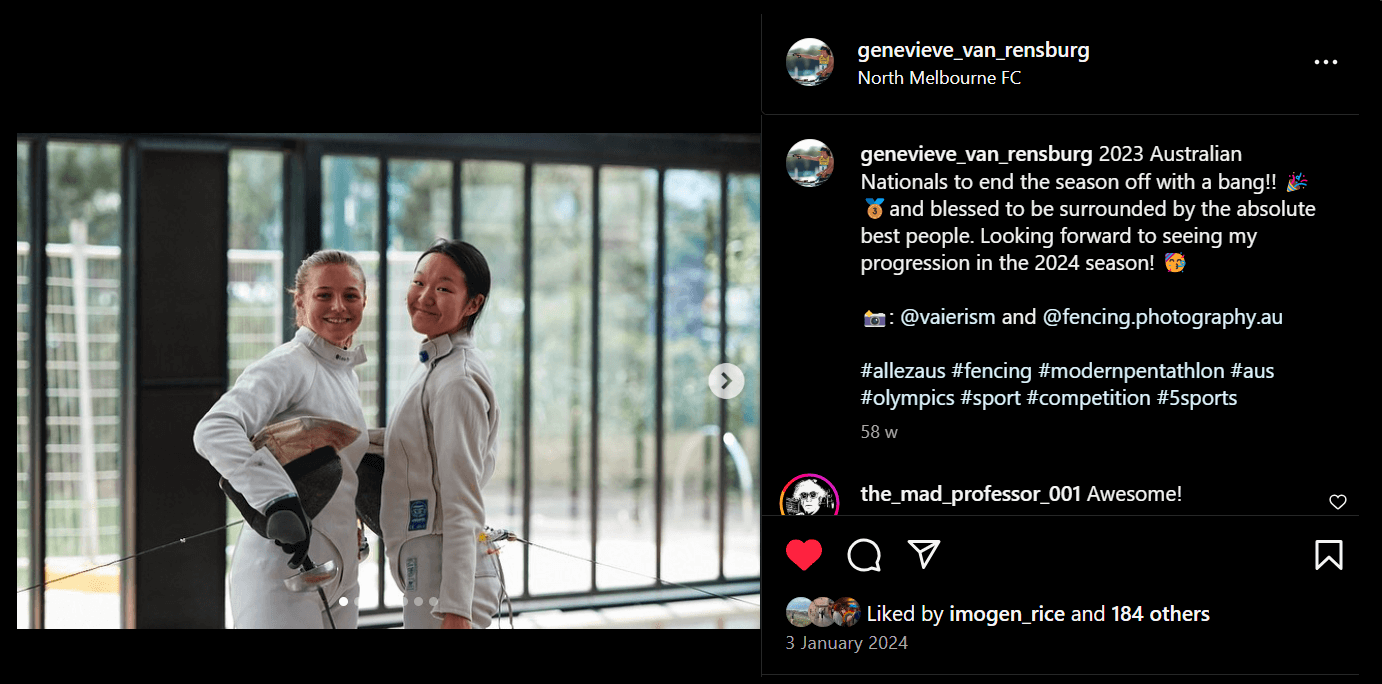The width and height of the screenshot is (1382, 684).
Task: Share the post via paper plane icon
Action: coord(924,554)
